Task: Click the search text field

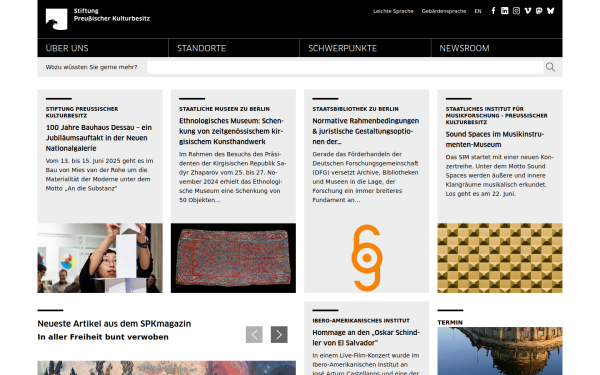Action: 345,67
